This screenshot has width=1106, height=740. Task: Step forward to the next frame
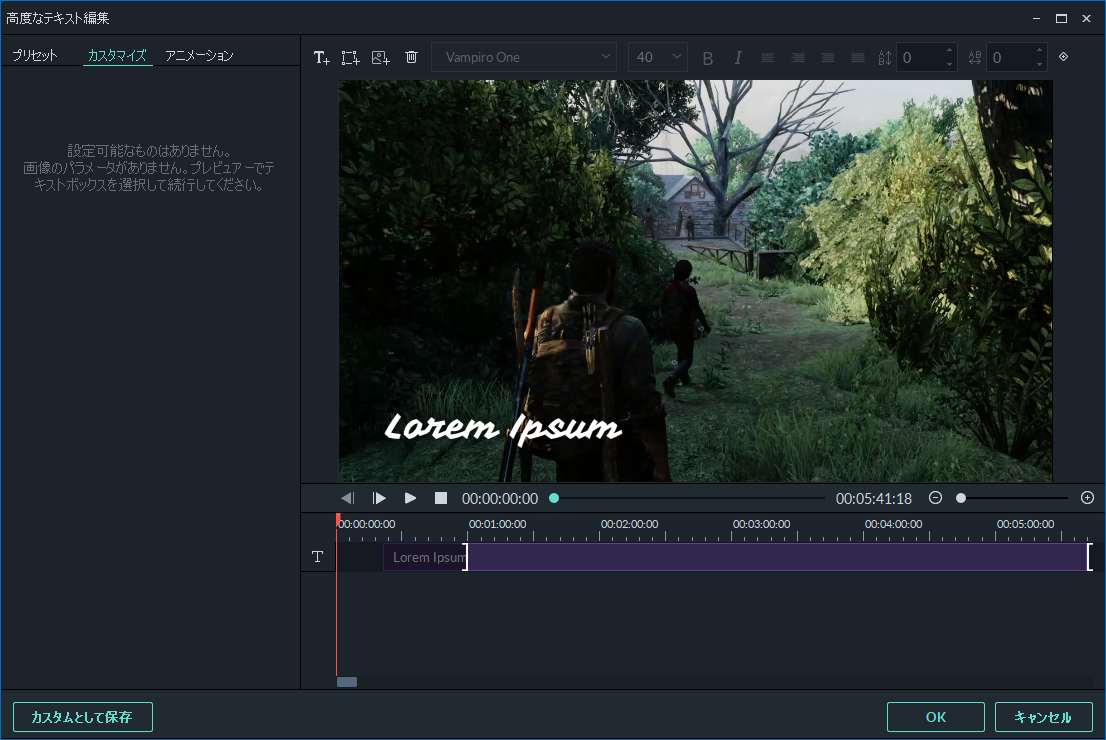(x=379, y=498)
